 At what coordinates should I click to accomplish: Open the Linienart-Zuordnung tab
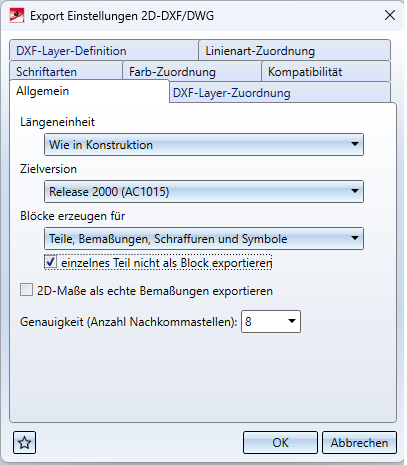294,50
